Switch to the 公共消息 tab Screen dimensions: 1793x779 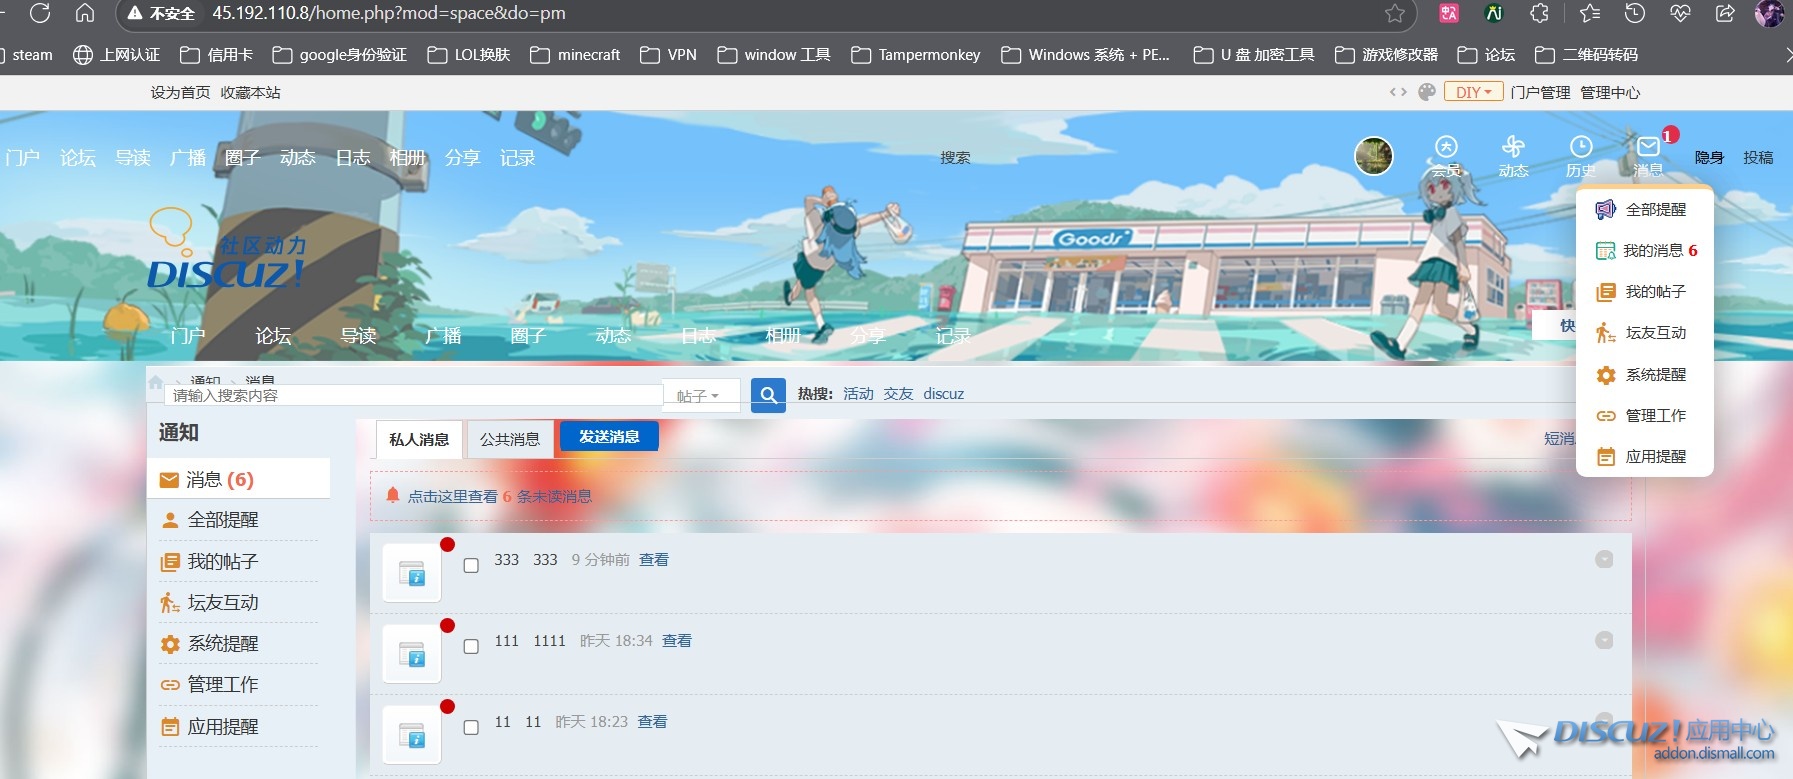[x=509, y=439]
